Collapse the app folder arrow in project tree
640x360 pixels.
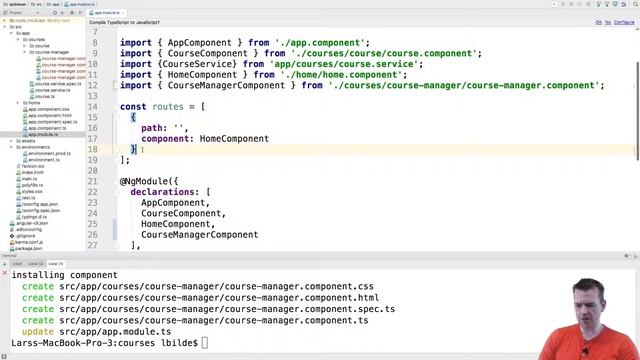click(11, 33)
